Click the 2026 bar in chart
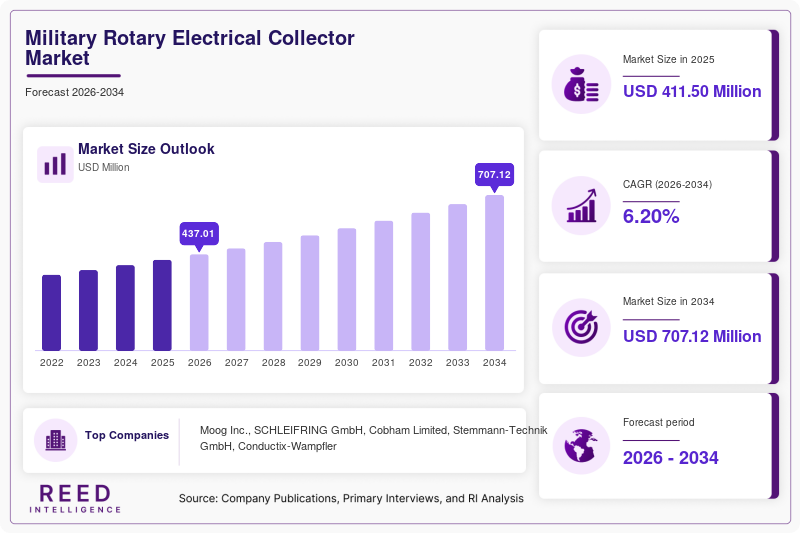Screen dimensions: 800x533 pyautogui.click(x=199, y=302)
